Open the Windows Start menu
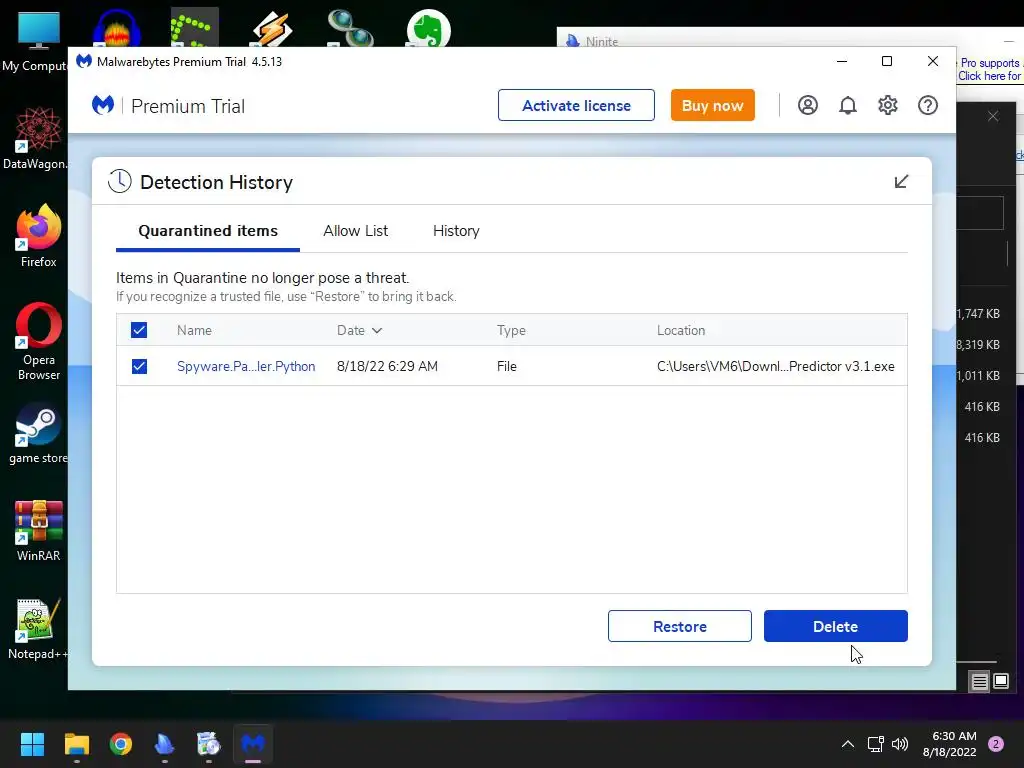 [x=32, y=744]
